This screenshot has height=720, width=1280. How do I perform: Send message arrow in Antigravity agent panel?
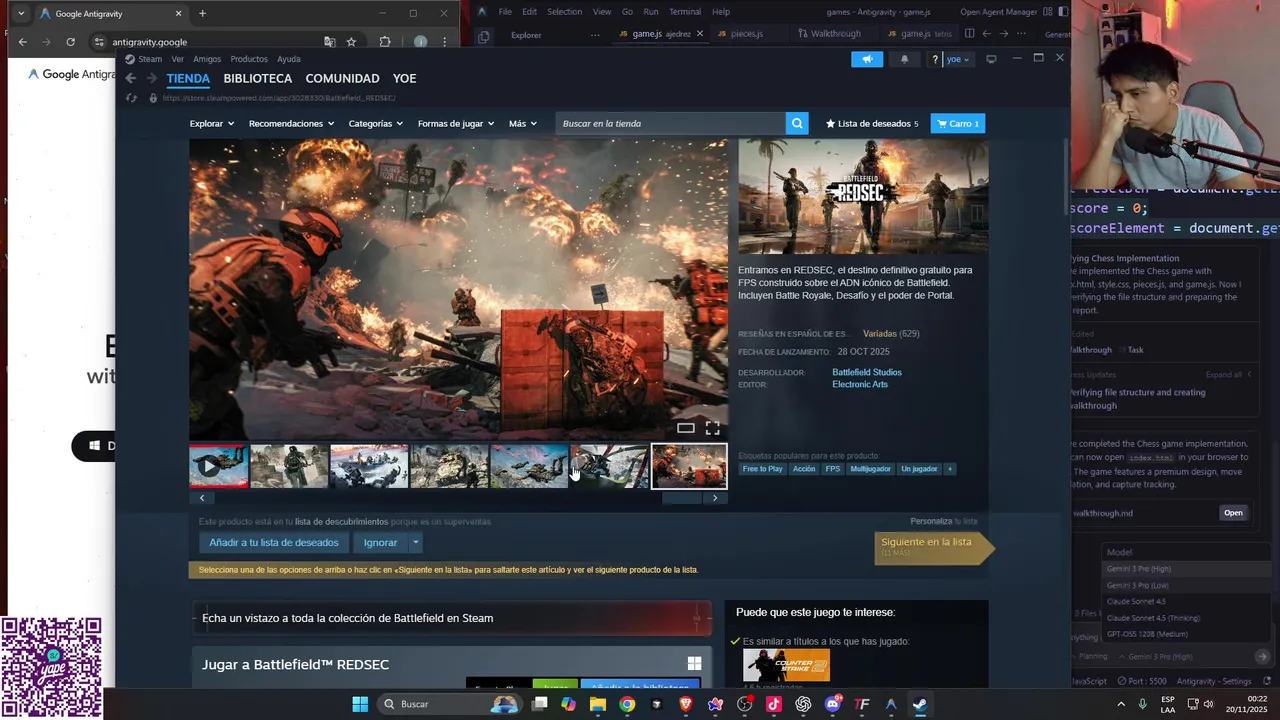pos(1262,656)
